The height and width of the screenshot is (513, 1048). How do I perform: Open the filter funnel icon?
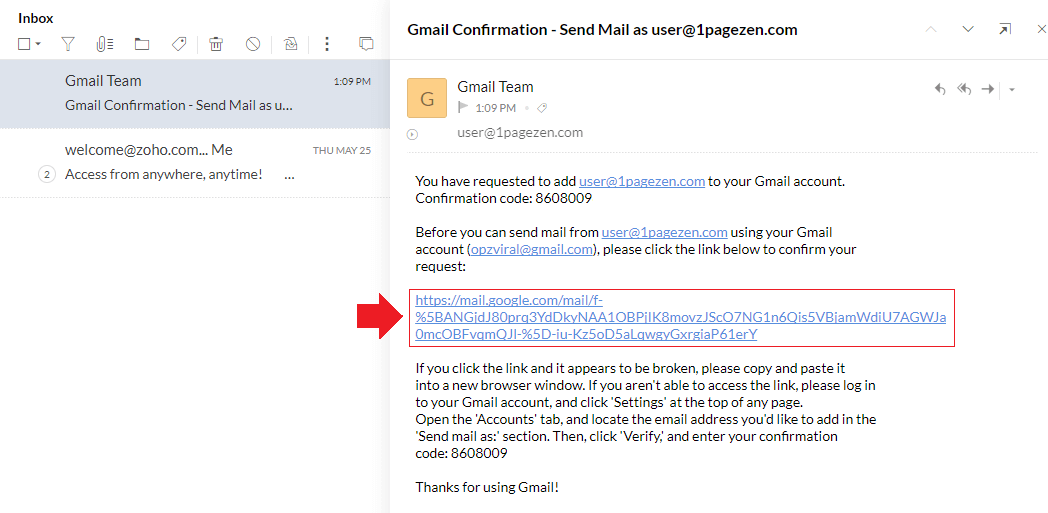pos(68,44)
